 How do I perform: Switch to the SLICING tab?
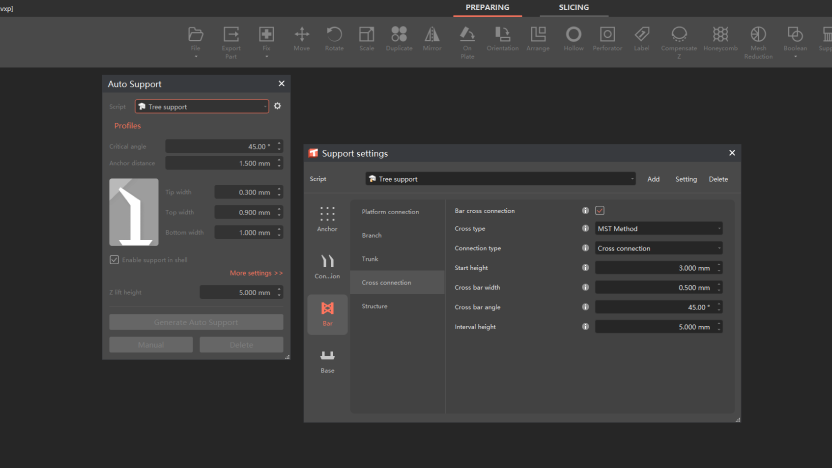(574, 7)
